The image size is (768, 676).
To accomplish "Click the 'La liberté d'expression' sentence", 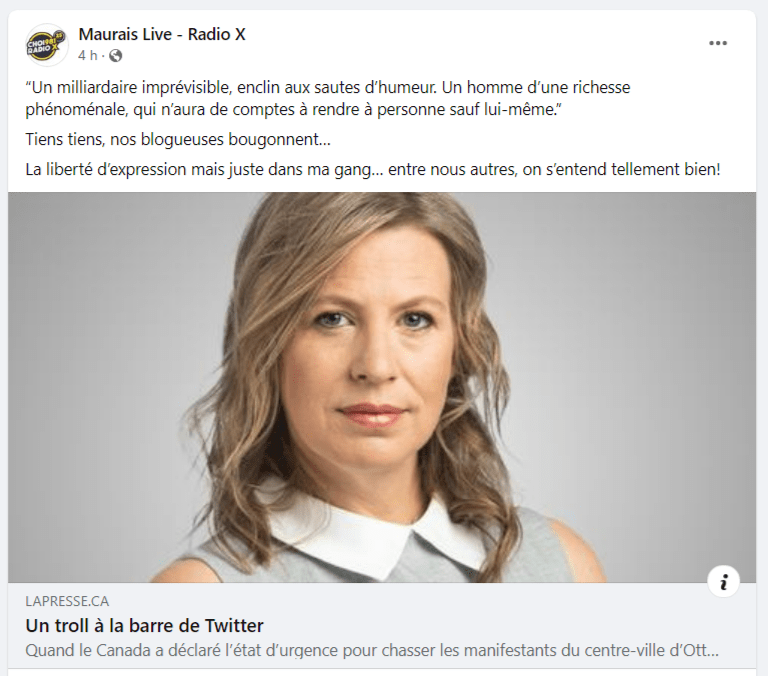I will point(373,169).
